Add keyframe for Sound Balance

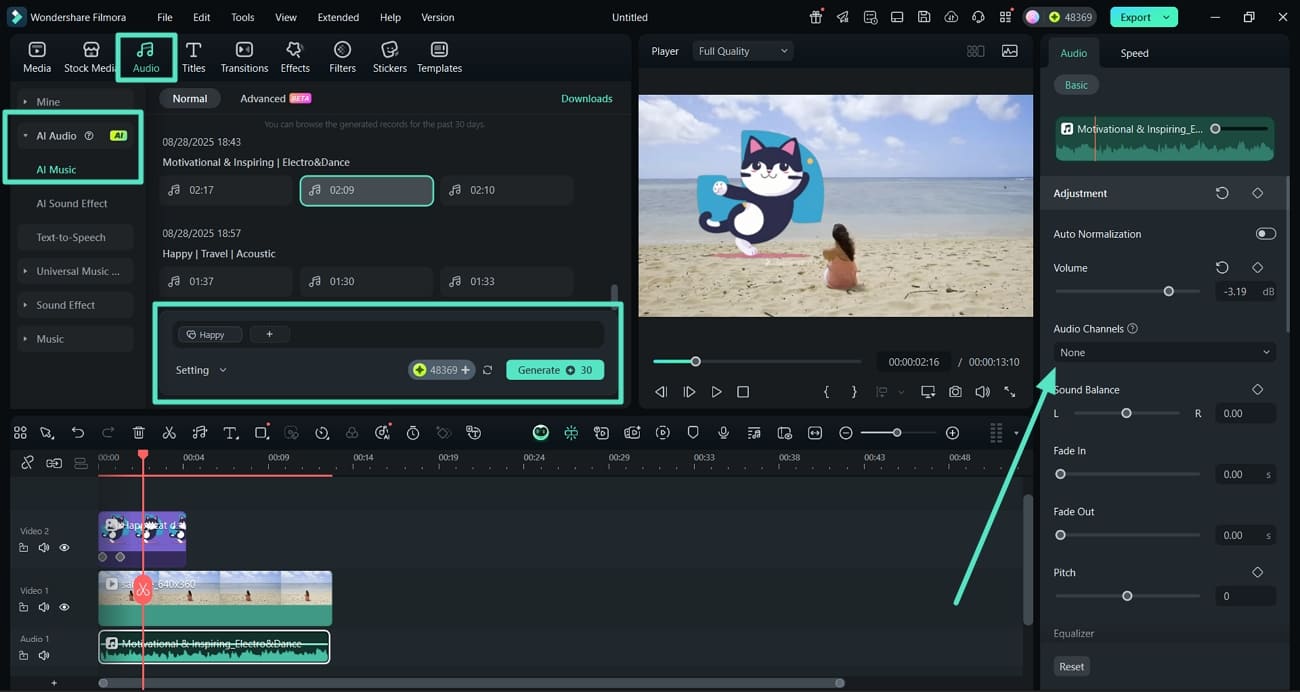[1257, 390]
